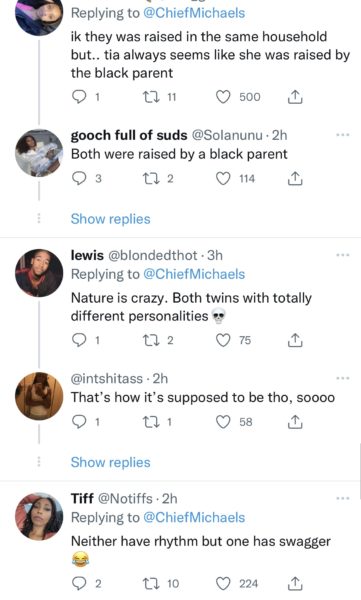This screenshot has width=361, height=600.
Task: Like lewis's Nature is crazy tweet
Action: coord(223,340)
